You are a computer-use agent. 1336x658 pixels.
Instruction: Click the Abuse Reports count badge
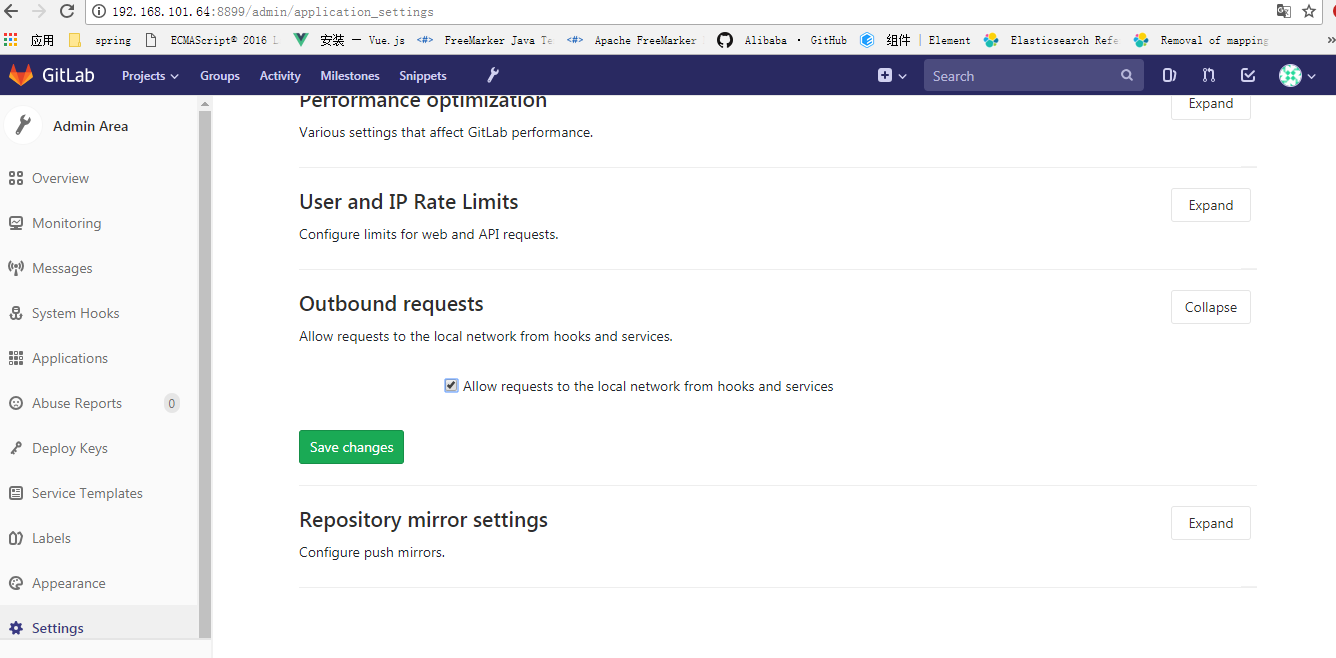(x=172, y=403)
